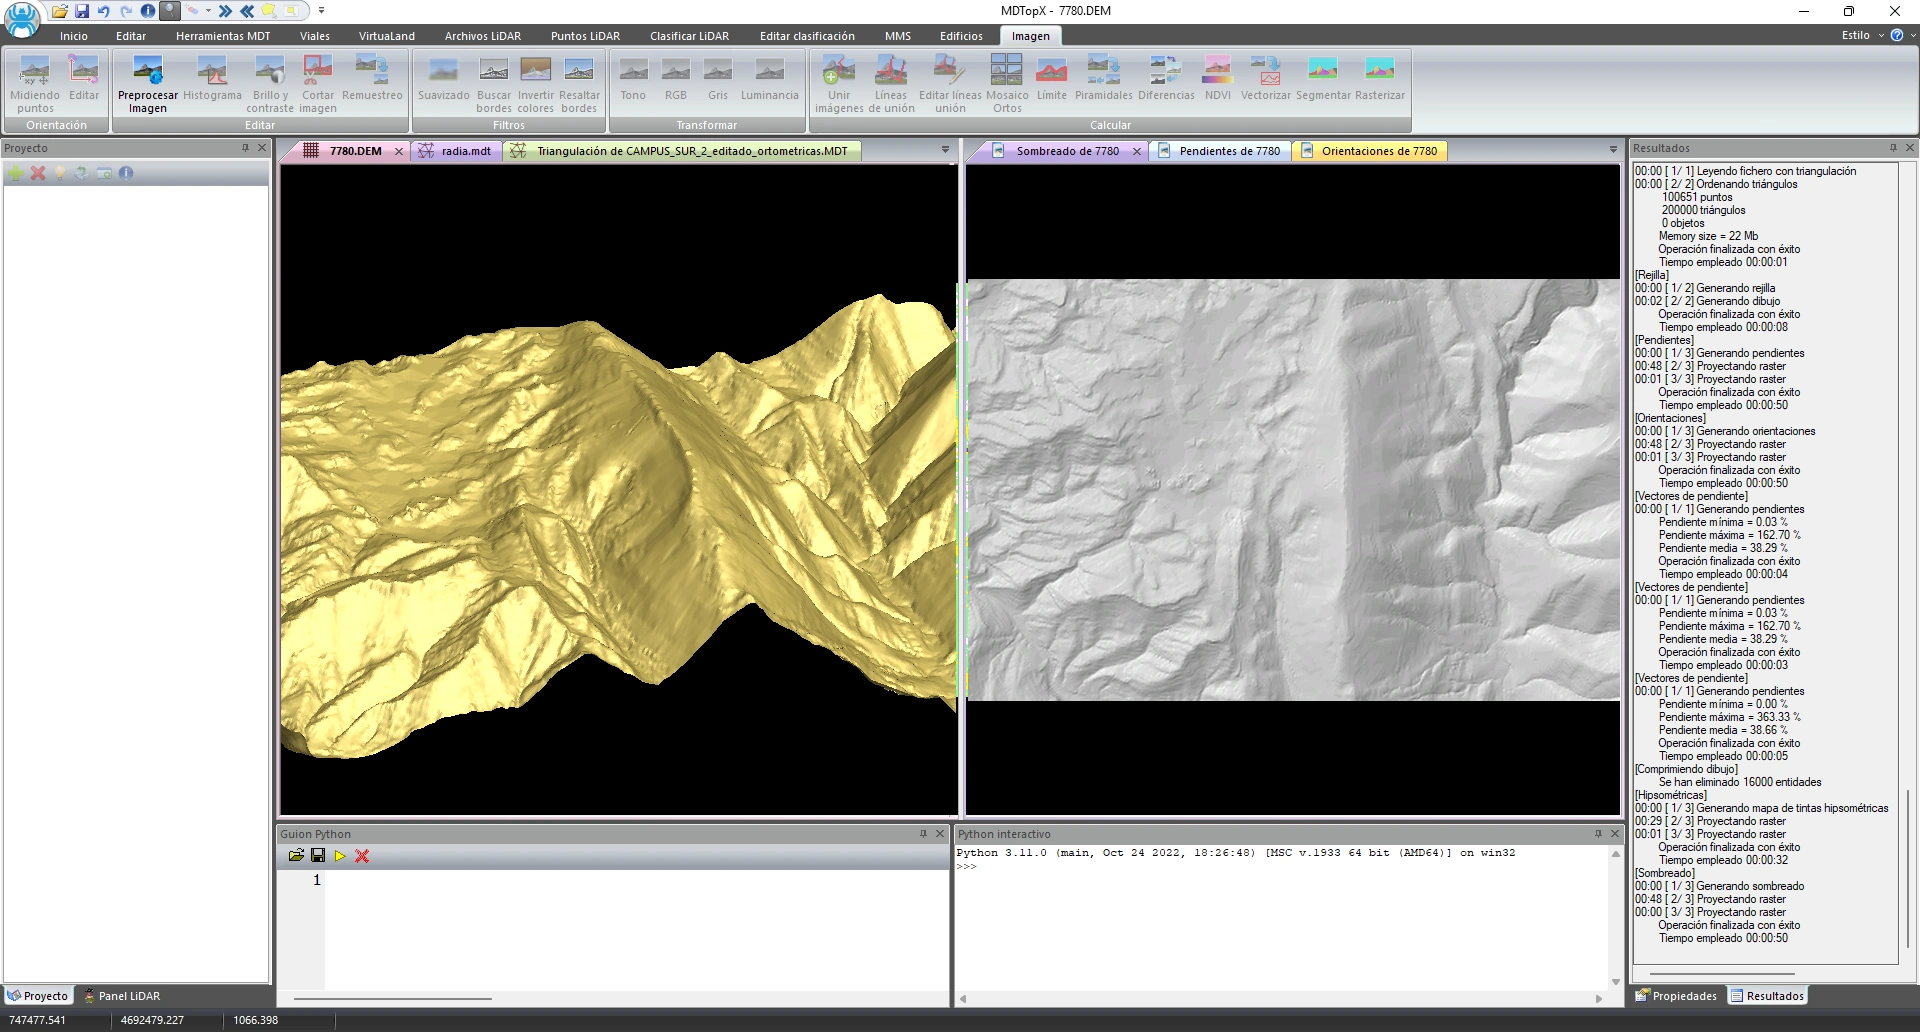Toggle the magnifier zoom tool in quick access
The height and width of the screenshot is (1032, 1920).
(x=170, y=11)
